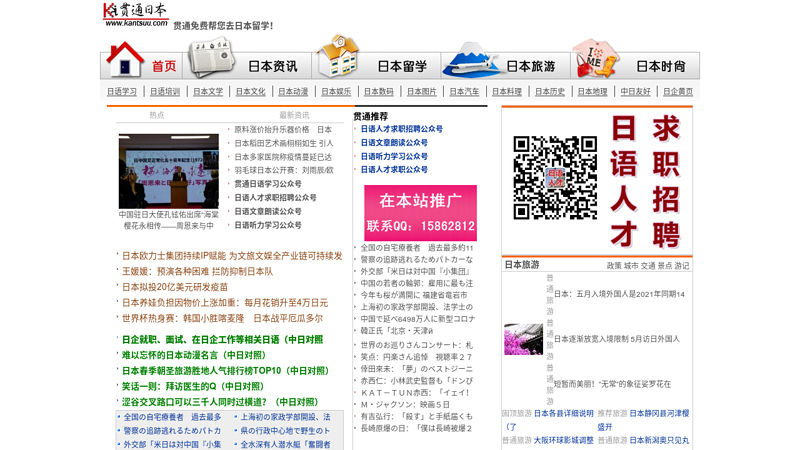Go to 中日友好 in the sub-navigation
Image resolution: width=800 pixels, height=450 pixels.
click(x=635, y=92)
